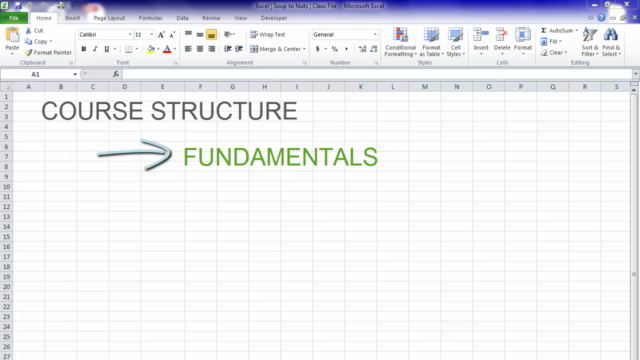
Task: Open the Excel Help question mark
Action: (601, 18)
